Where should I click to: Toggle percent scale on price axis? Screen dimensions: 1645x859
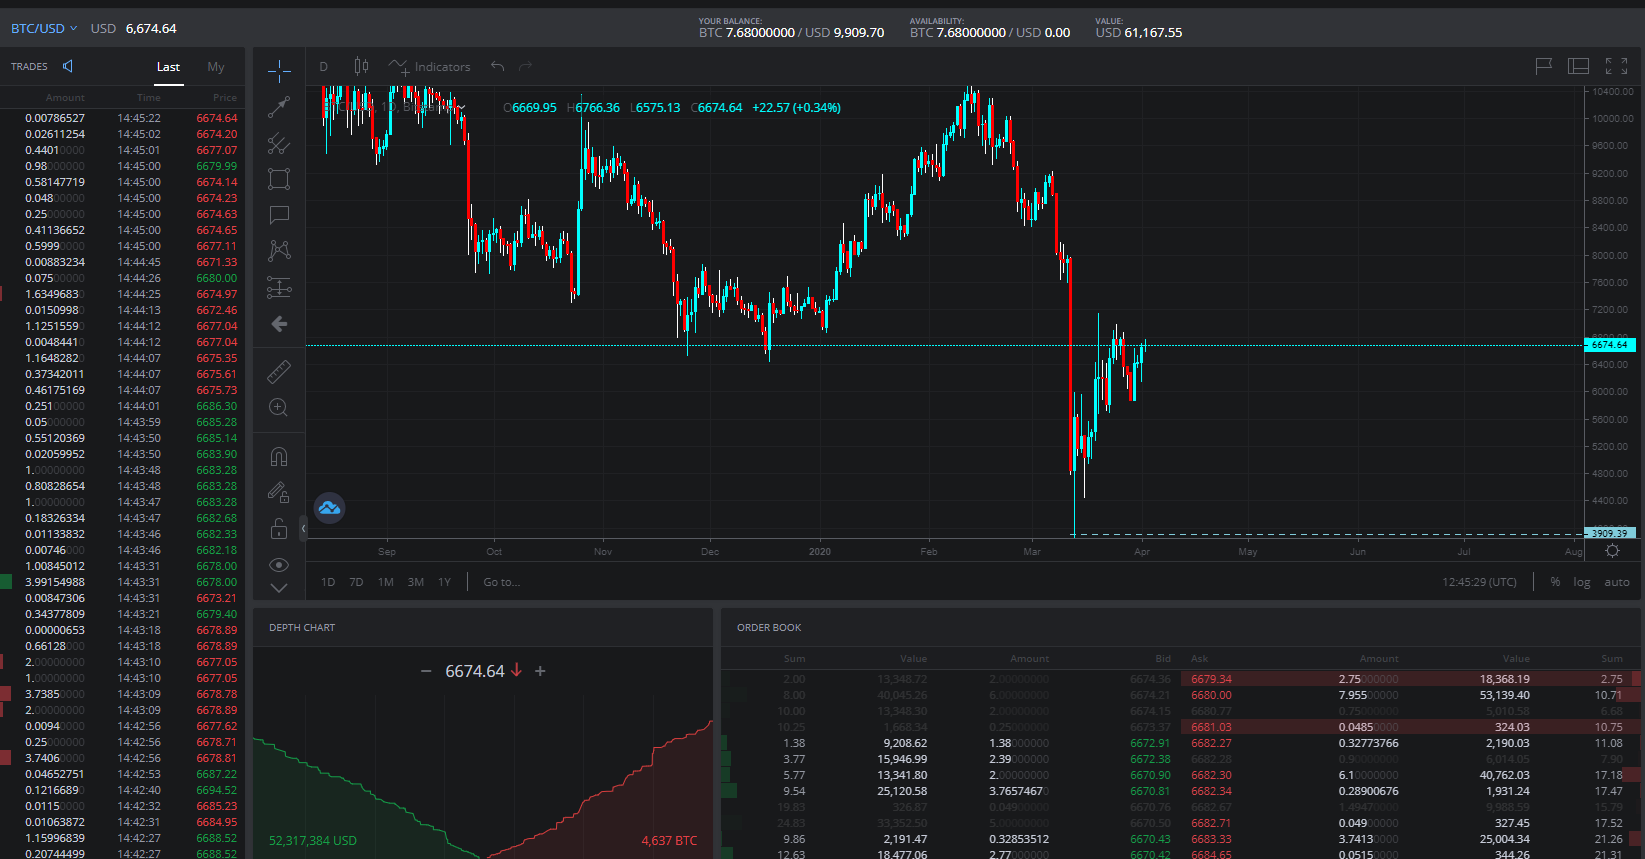(x=1555, y=582)
